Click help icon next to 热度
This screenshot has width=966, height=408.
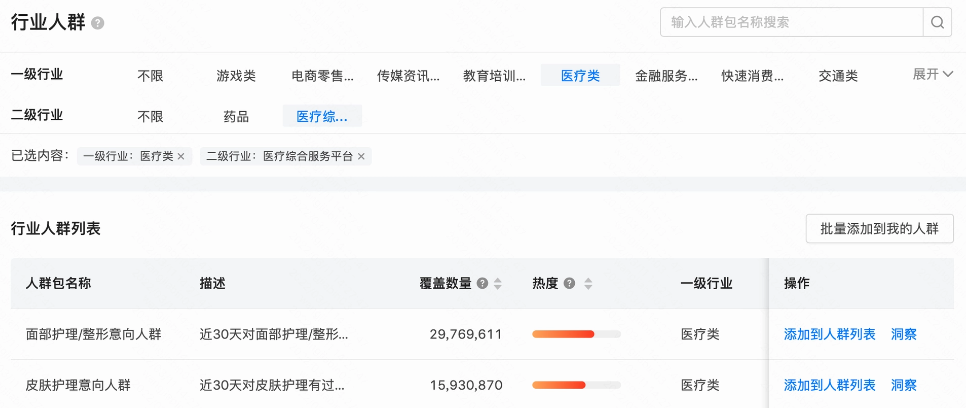point(569,284)
